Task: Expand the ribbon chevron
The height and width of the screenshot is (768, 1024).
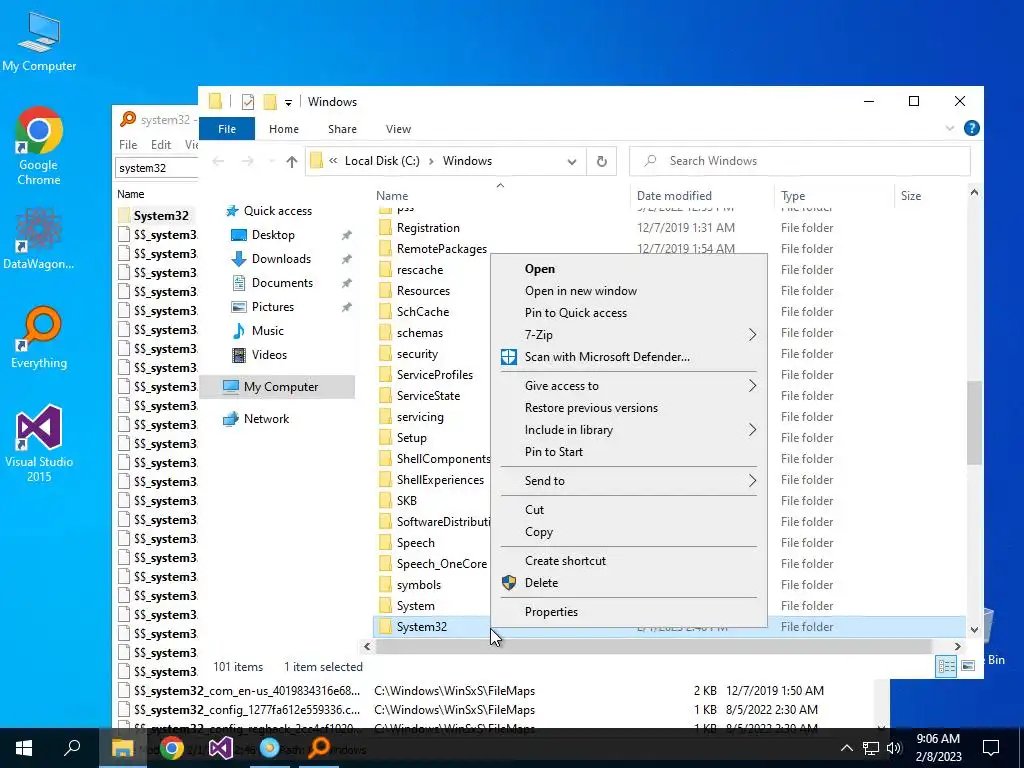Action: point(950,129)
